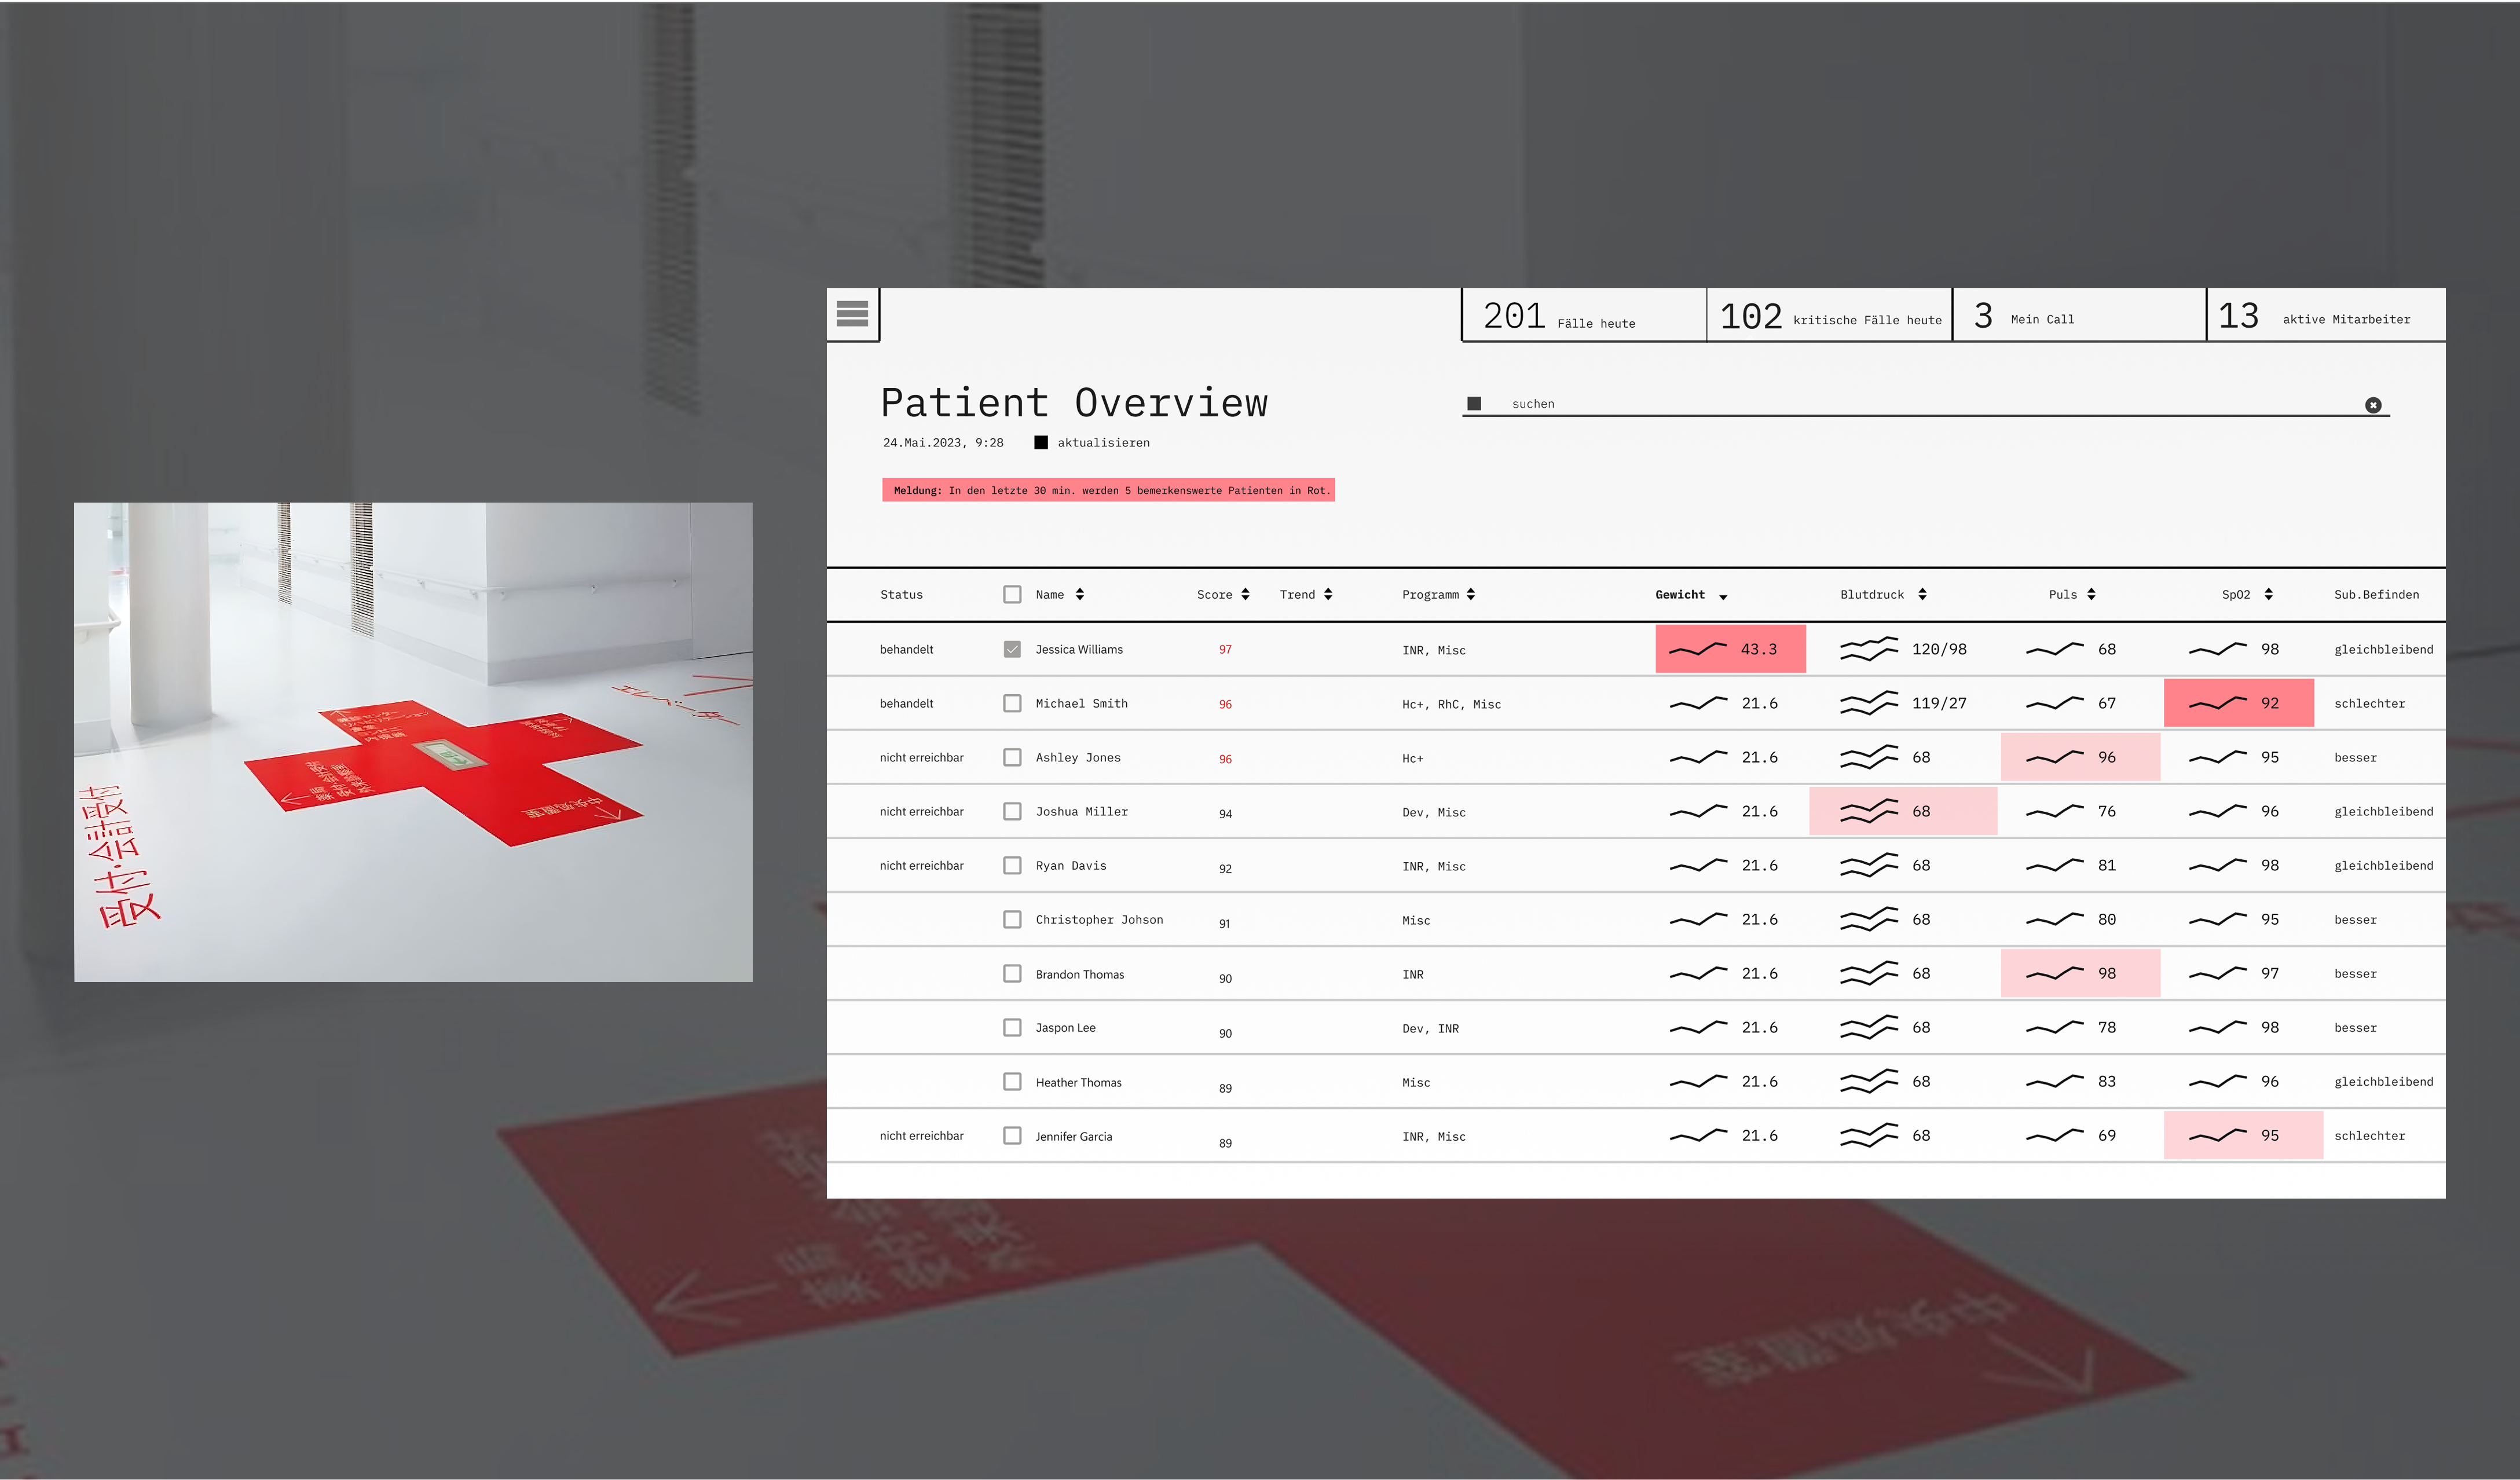The width and height of the screenshot is (2520, 1480).
Task: Click the black square aktualisieren icon
Action: tap(1041, 442)
